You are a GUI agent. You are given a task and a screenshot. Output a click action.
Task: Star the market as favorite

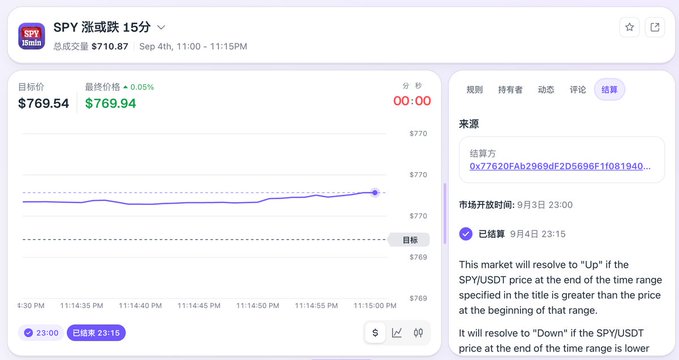click(x=629, y=27)
